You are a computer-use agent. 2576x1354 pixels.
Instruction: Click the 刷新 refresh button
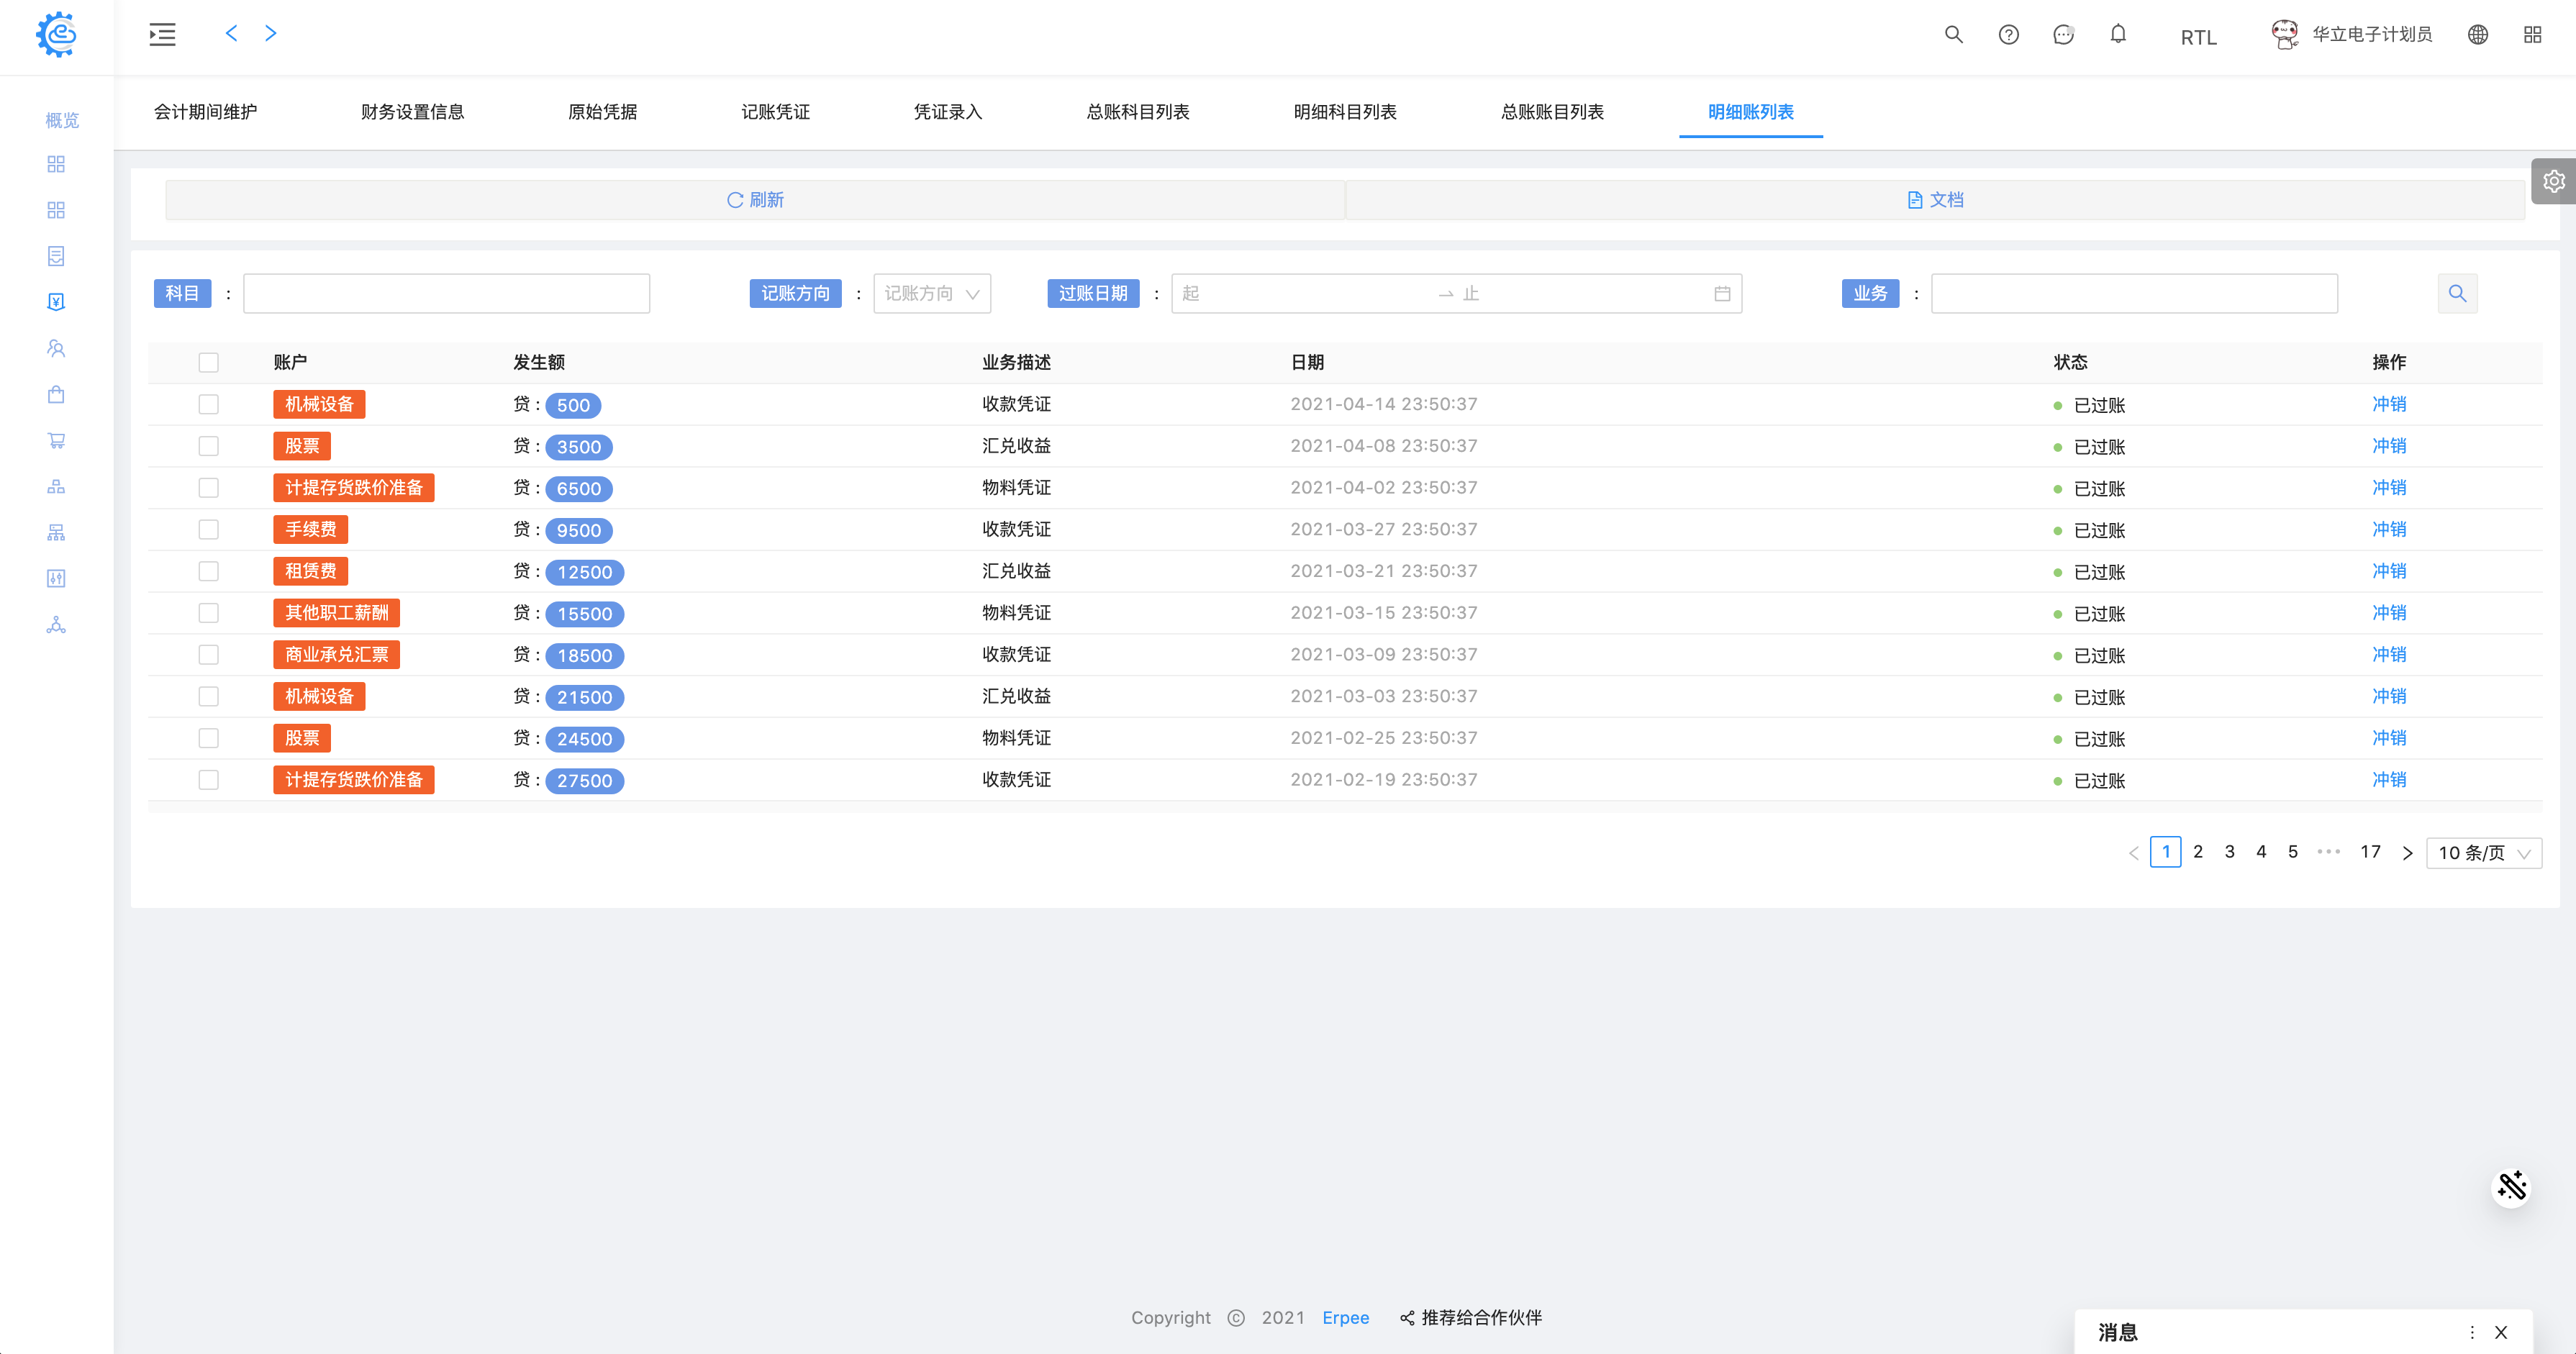(755, 200)
